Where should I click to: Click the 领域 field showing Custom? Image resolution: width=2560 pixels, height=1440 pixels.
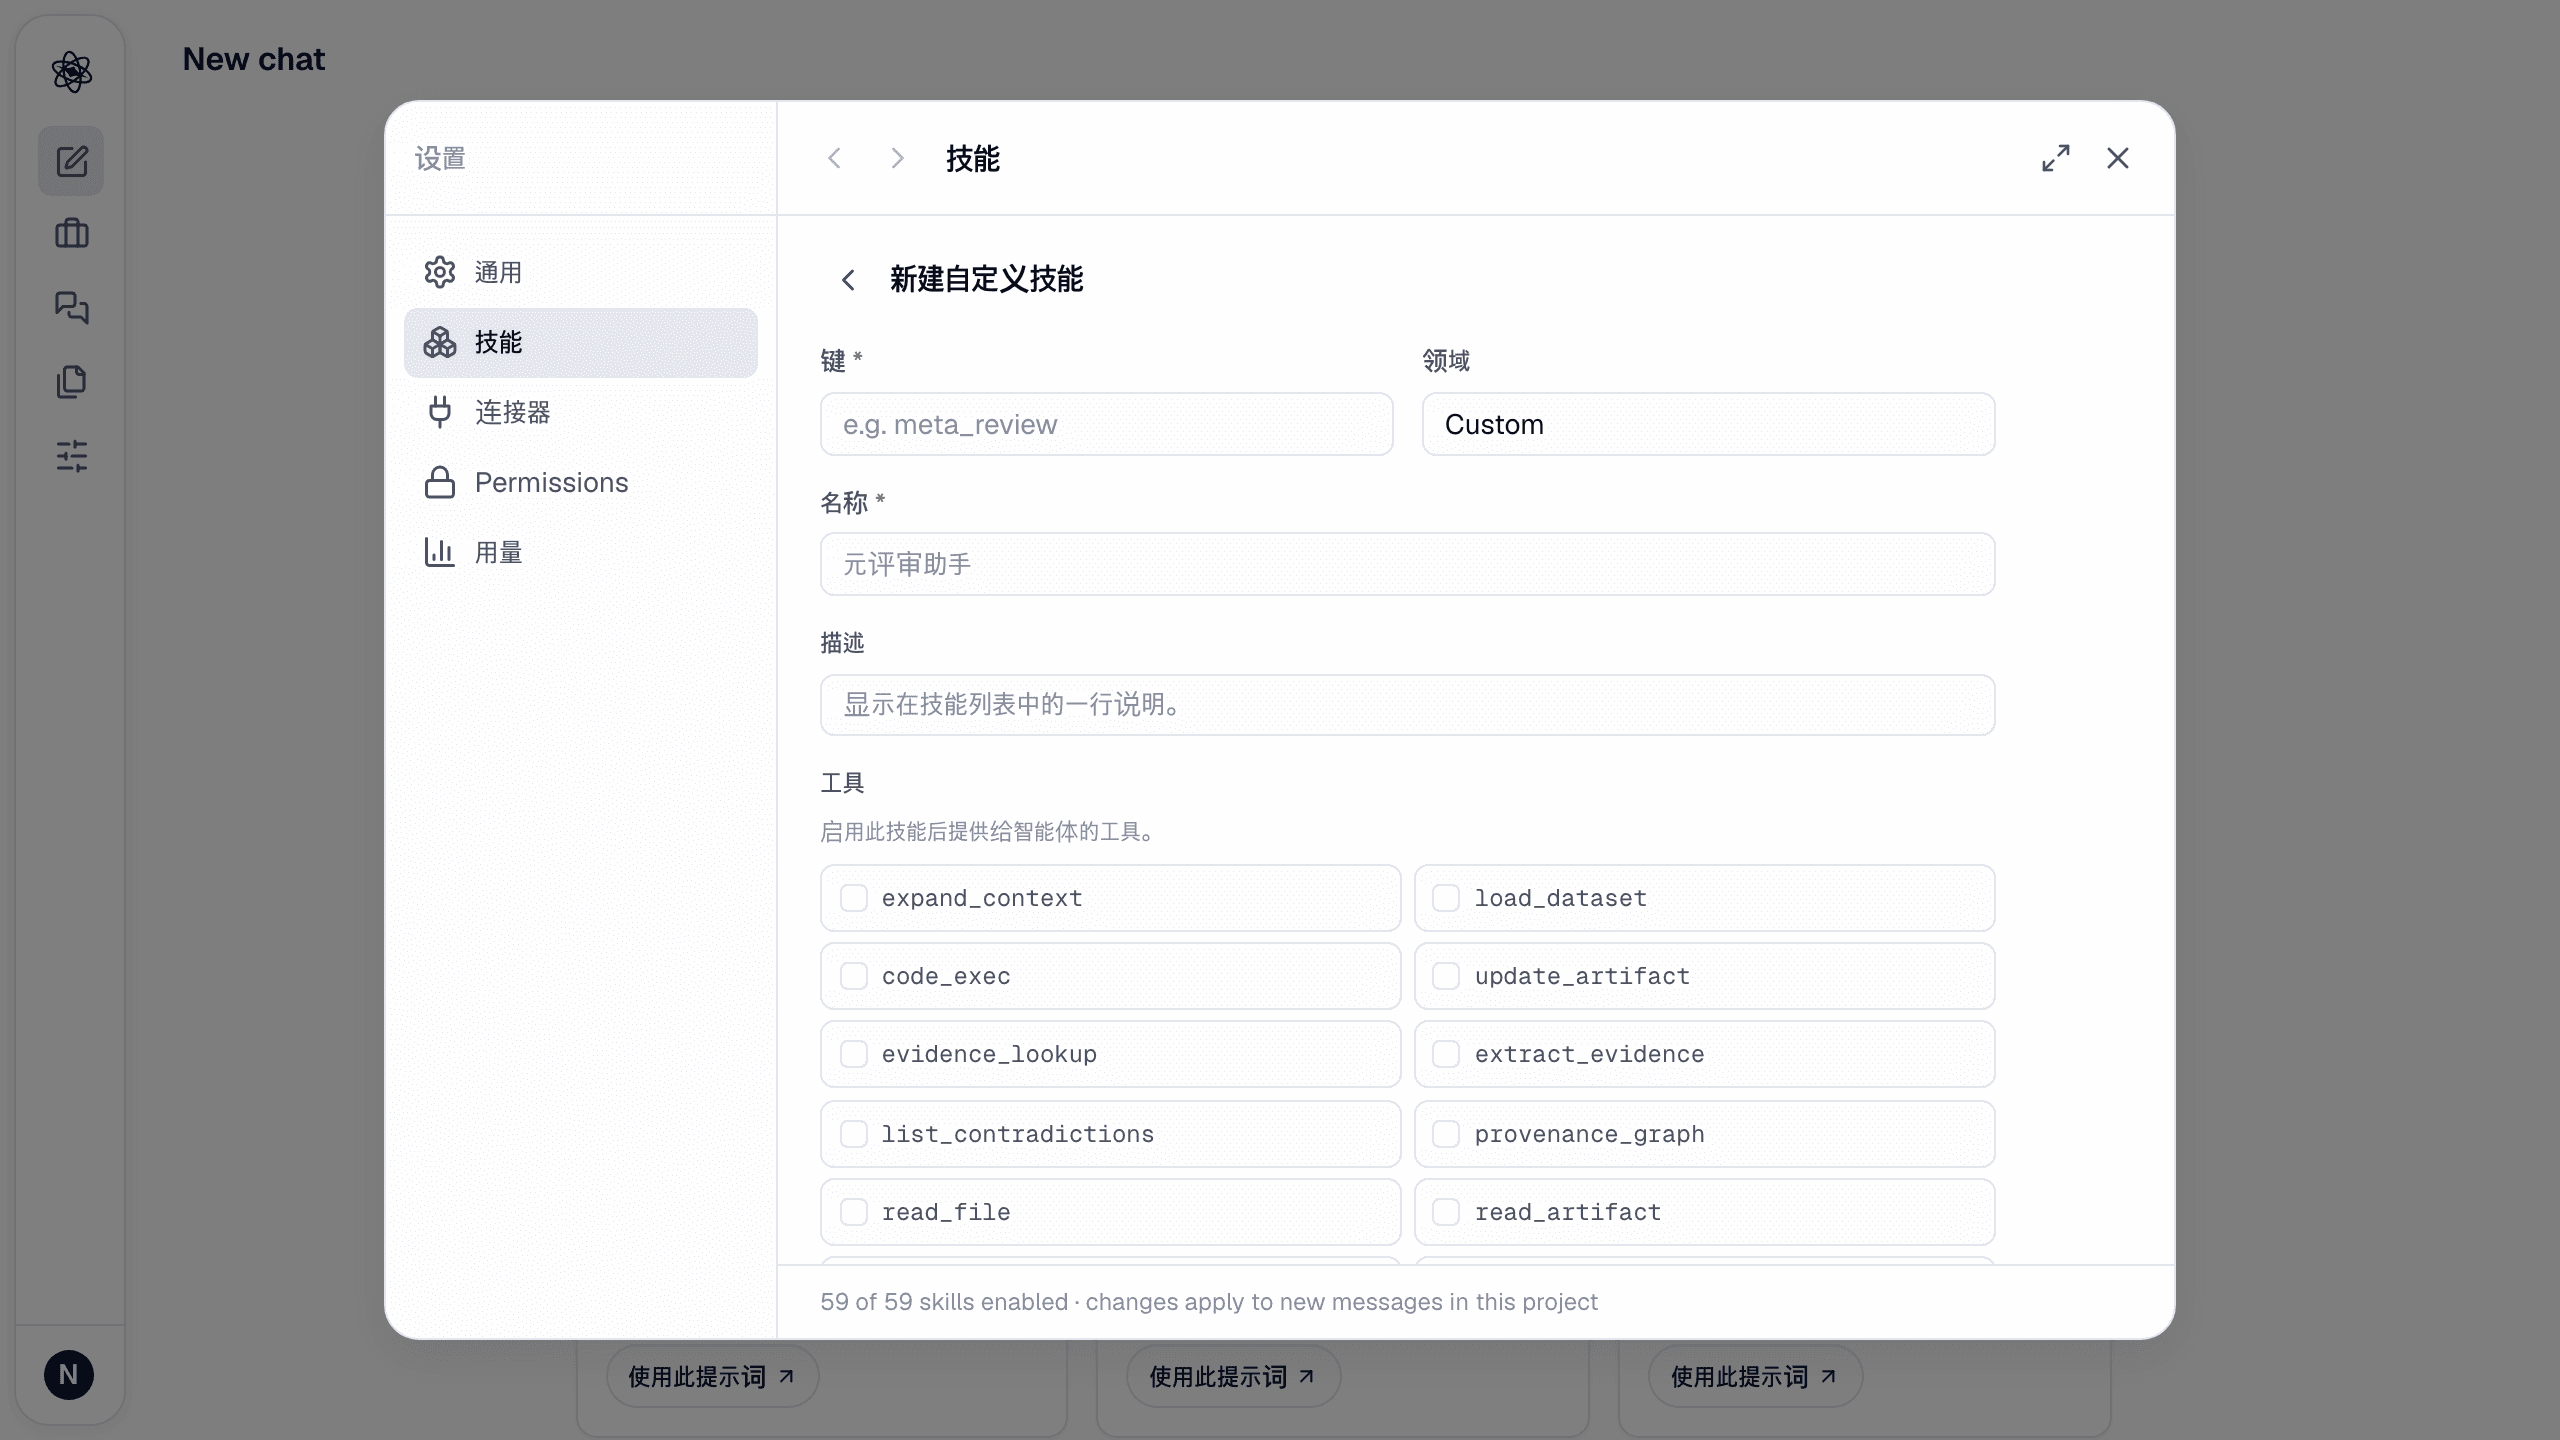tap(1709, 424)
